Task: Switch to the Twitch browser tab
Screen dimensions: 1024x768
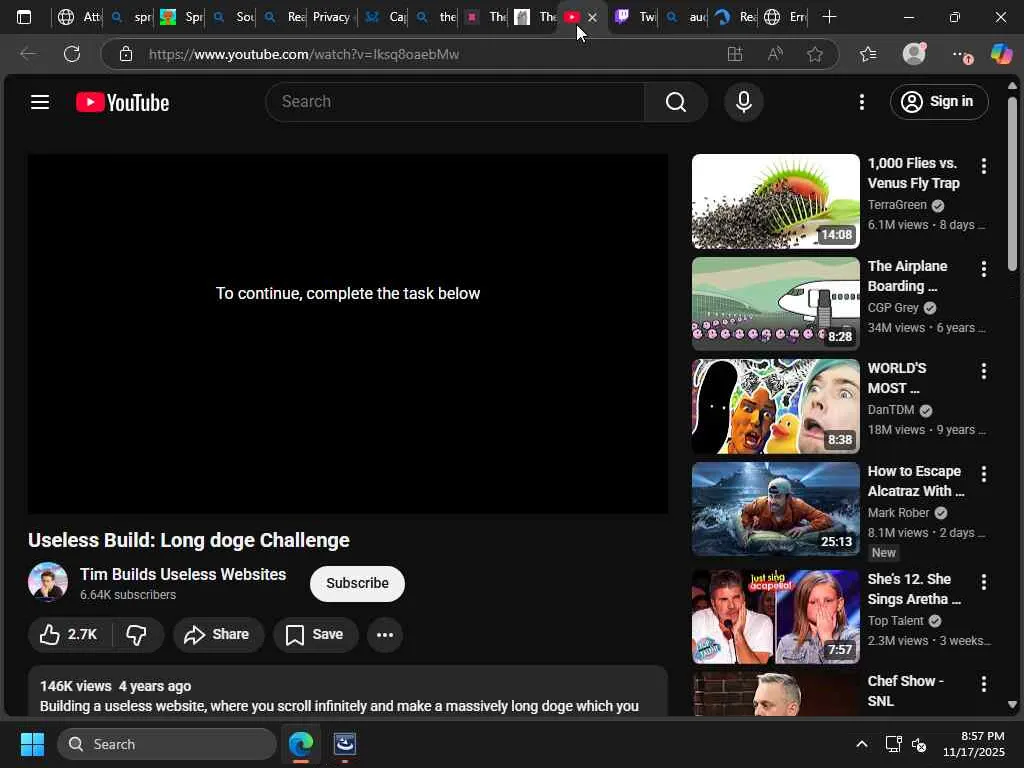Action: point(634,17)
